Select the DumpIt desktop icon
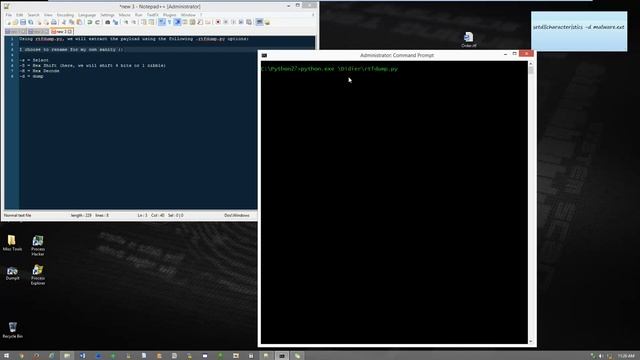 pos(12,273)
